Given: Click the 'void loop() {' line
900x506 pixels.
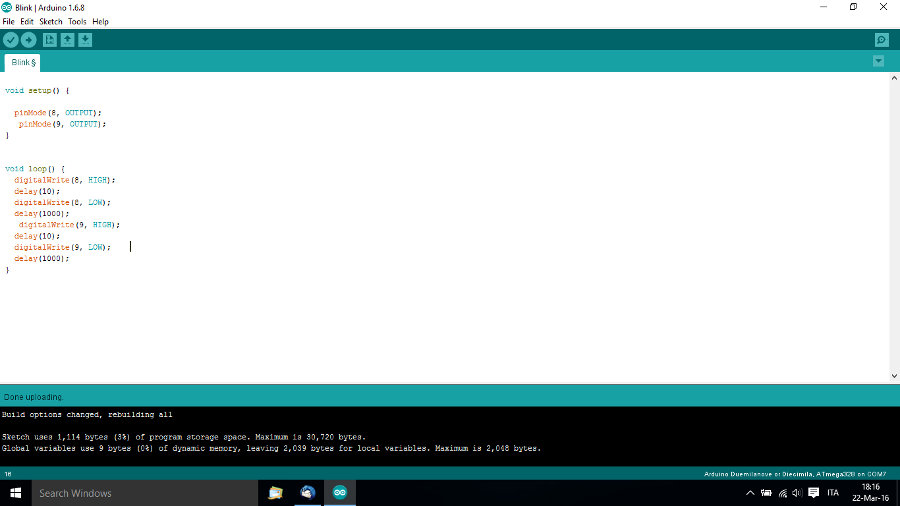Looking at the screenshot, I should point(35,169).
